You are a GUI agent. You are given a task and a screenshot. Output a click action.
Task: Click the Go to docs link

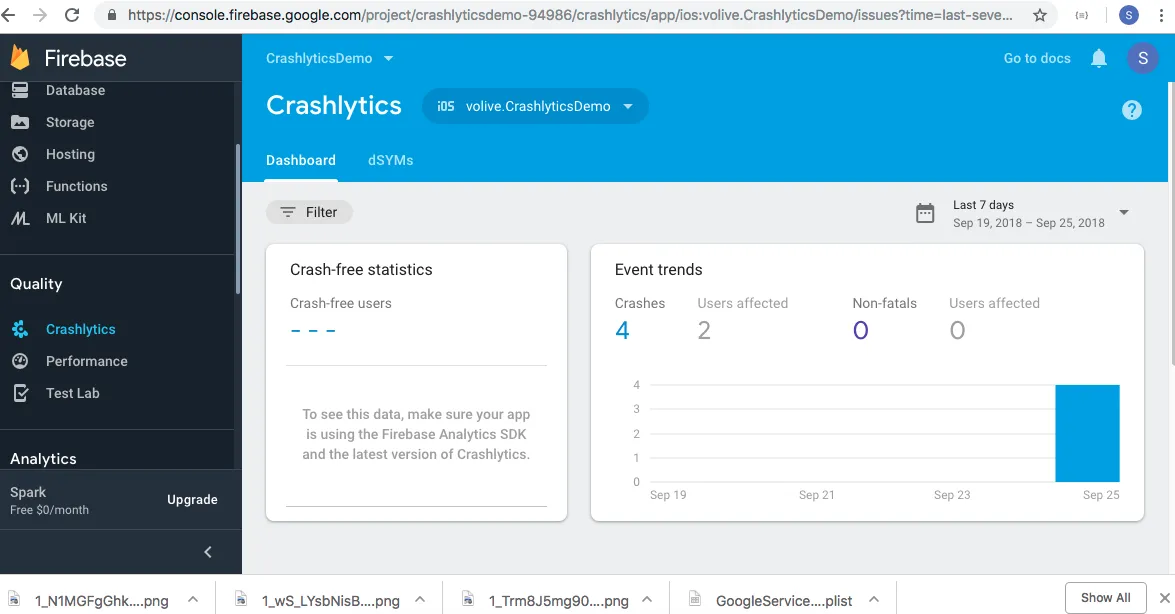tap(1037, 58)
